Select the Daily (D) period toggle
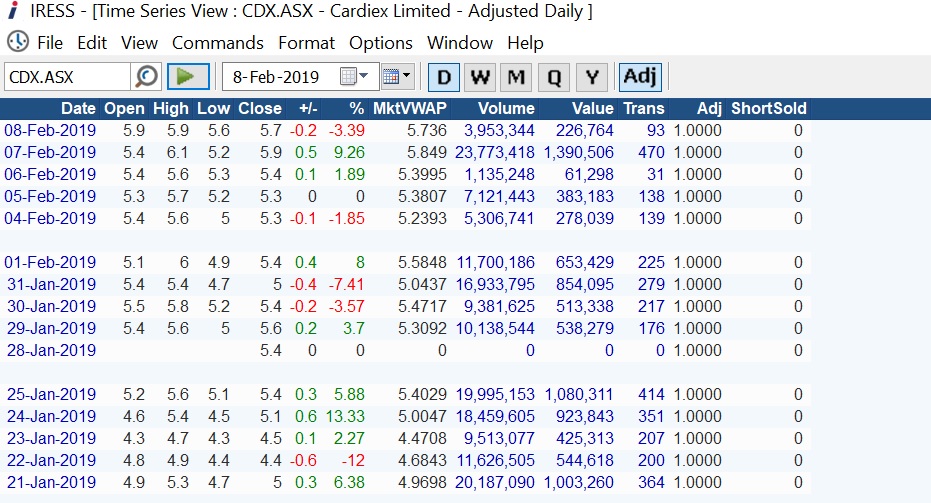 [444, 77]
